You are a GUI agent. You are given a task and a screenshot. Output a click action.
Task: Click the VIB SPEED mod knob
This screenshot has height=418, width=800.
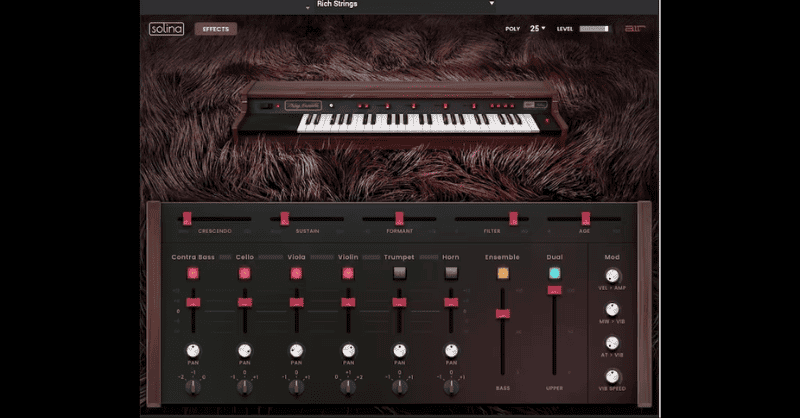coord(612,377)
